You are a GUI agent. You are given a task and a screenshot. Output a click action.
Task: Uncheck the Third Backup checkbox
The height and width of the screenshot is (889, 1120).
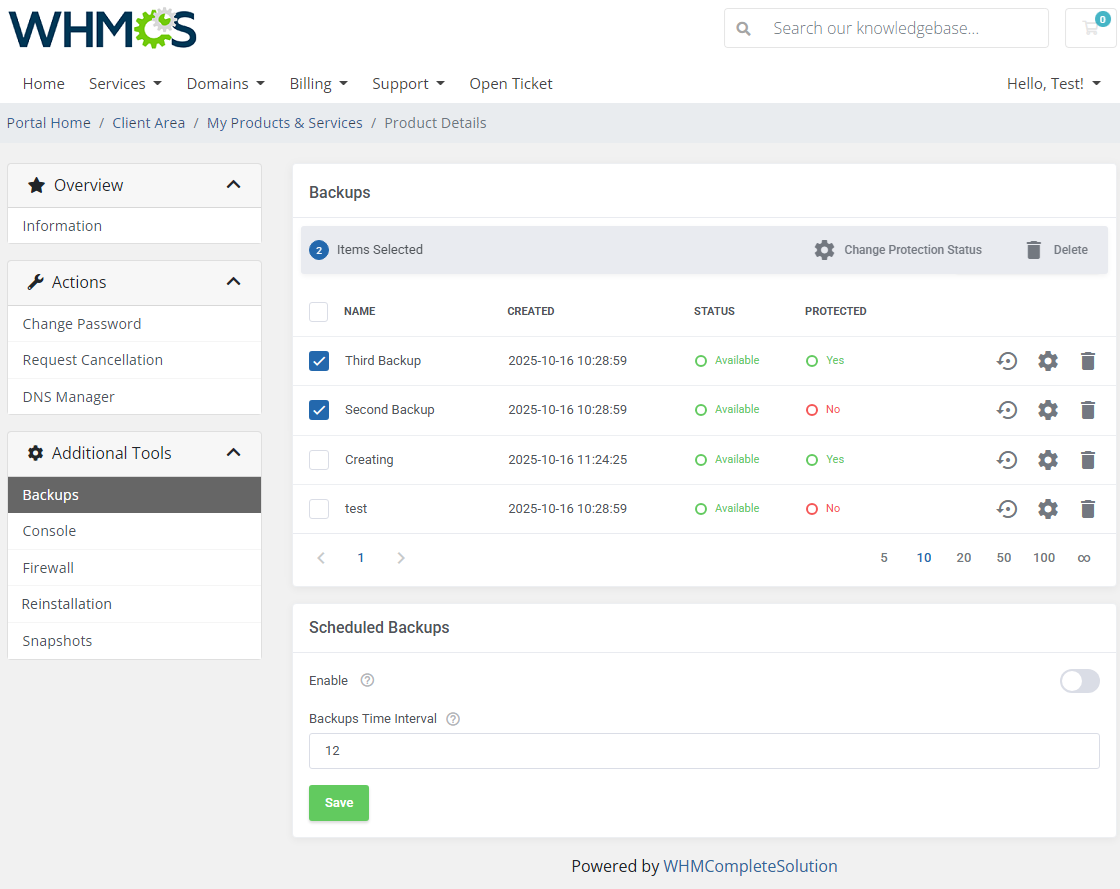[319, 361]
